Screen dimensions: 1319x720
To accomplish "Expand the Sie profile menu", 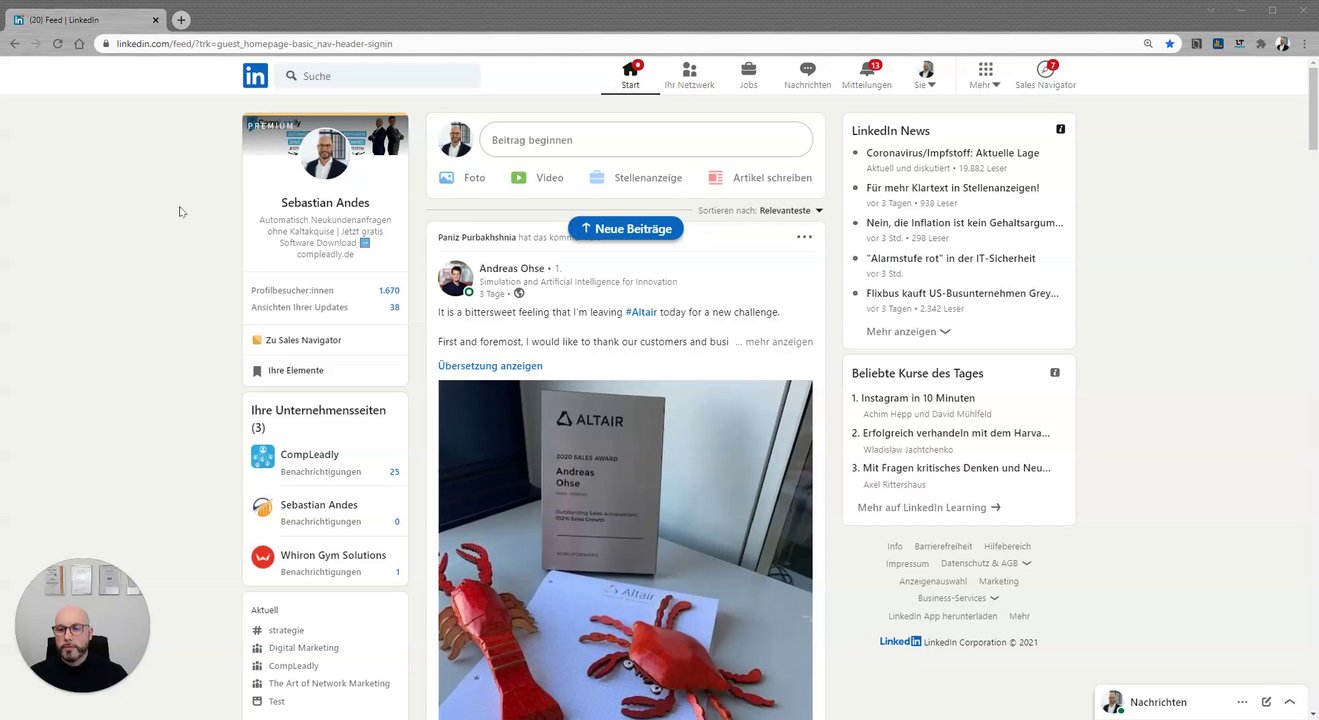I will tap(925, 75).
